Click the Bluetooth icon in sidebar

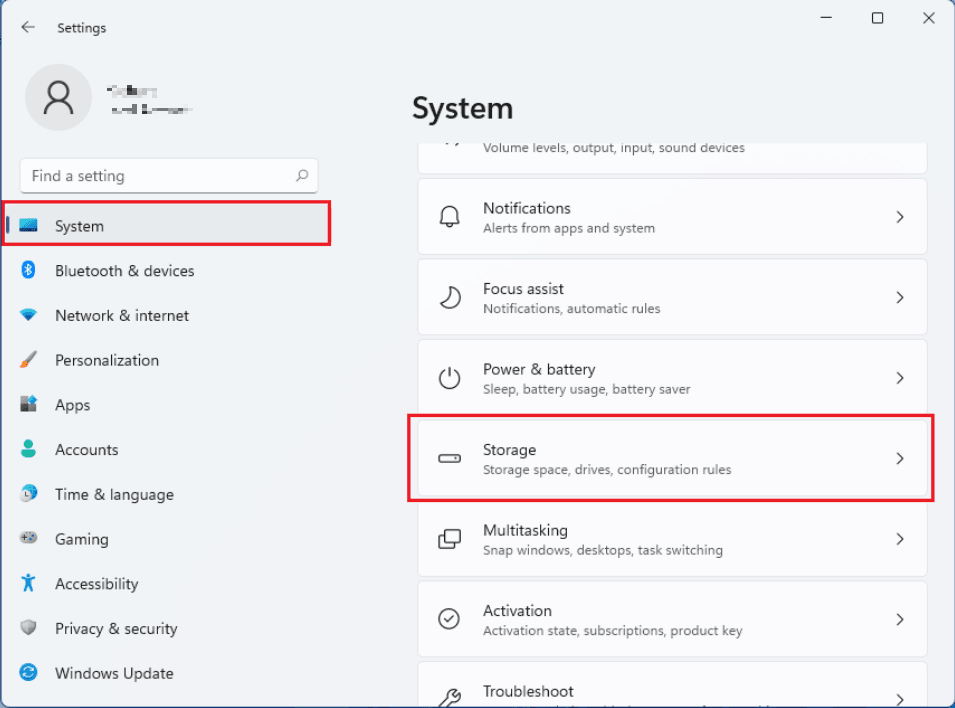point(29,270)
